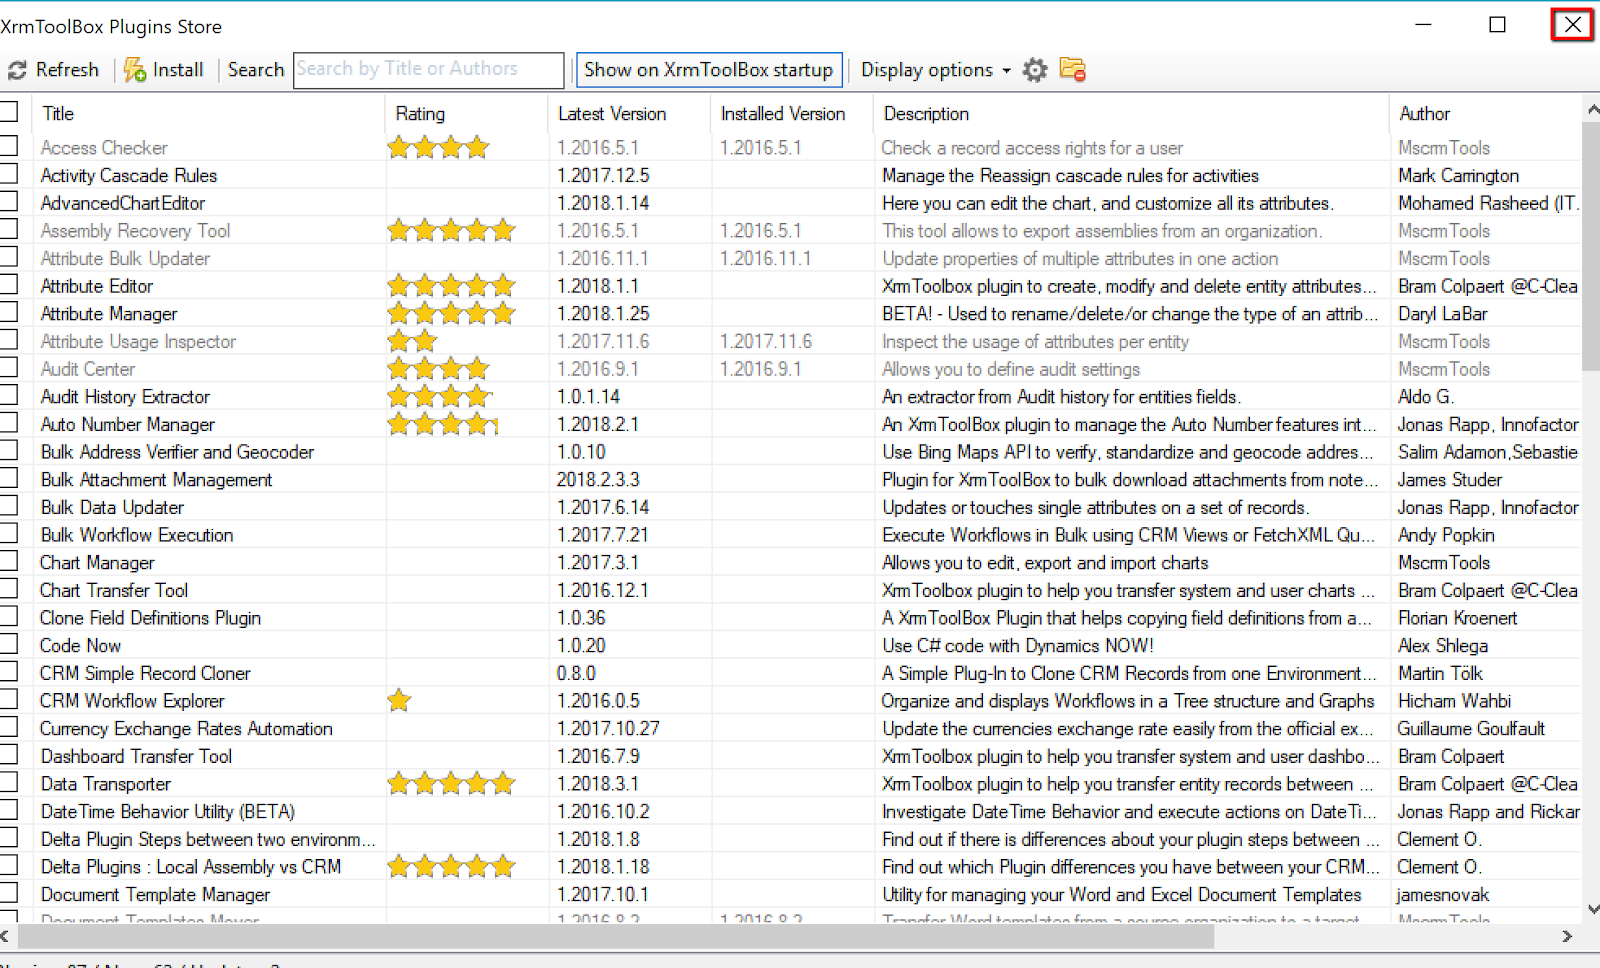1600x968 pixels.
Task: Click the Search by Title or Authors field
Action: point(428,70)
